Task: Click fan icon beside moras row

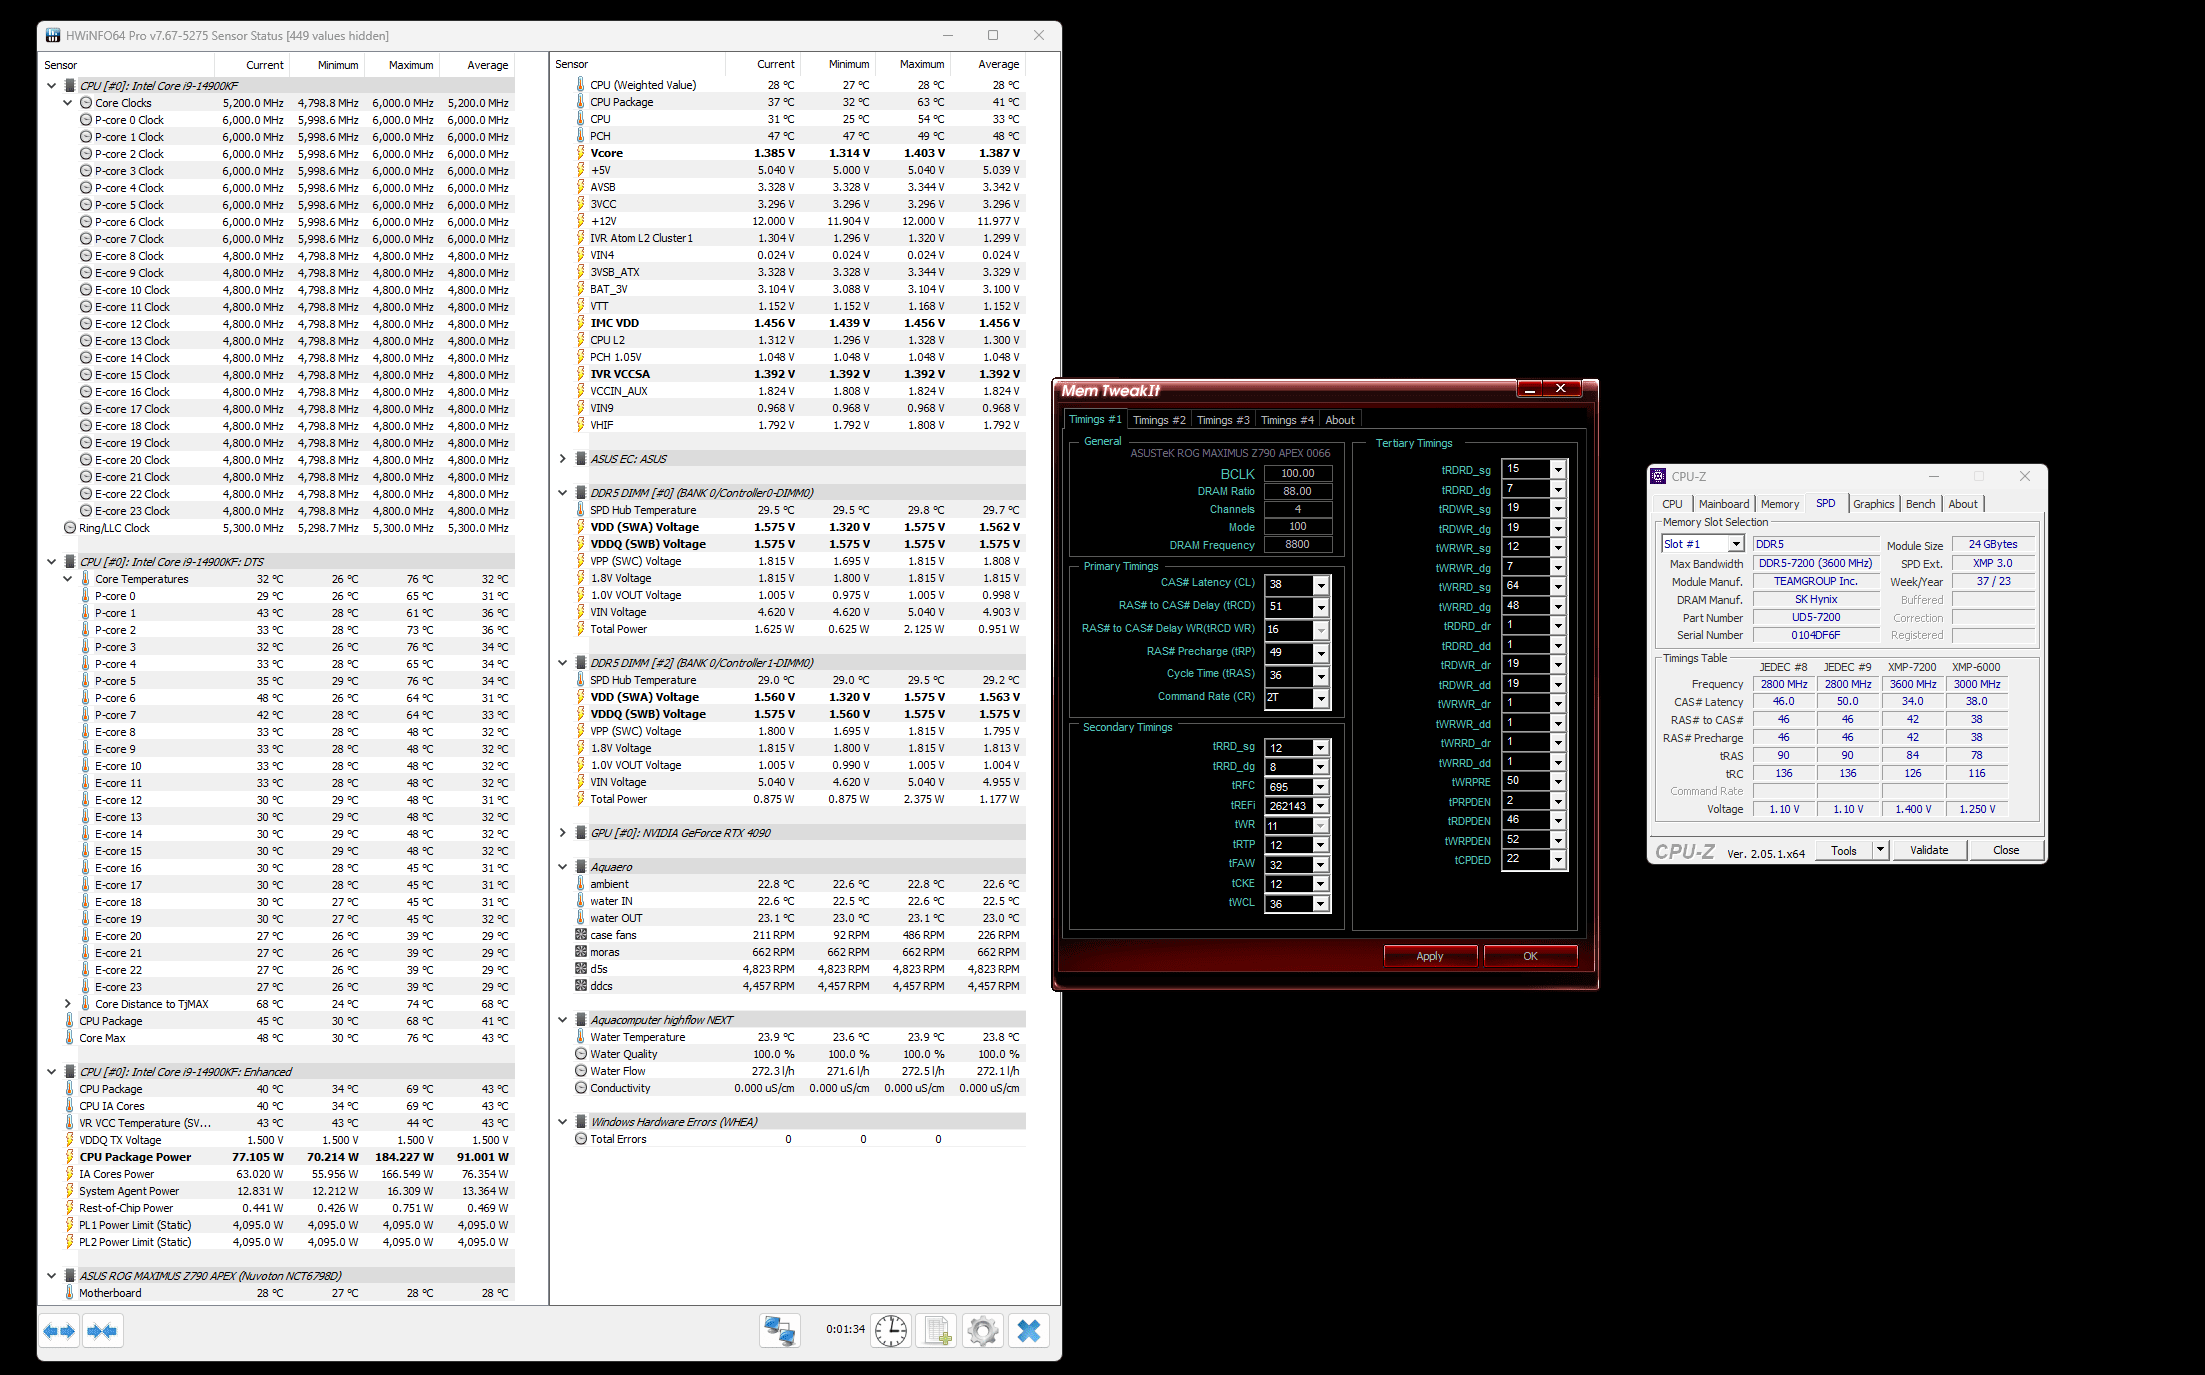Action: tap(581, 952)
